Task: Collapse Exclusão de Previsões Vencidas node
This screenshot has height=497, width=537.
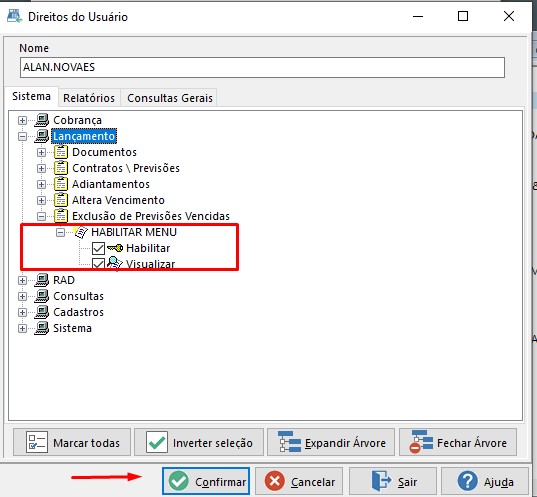Action: [41, 216]
